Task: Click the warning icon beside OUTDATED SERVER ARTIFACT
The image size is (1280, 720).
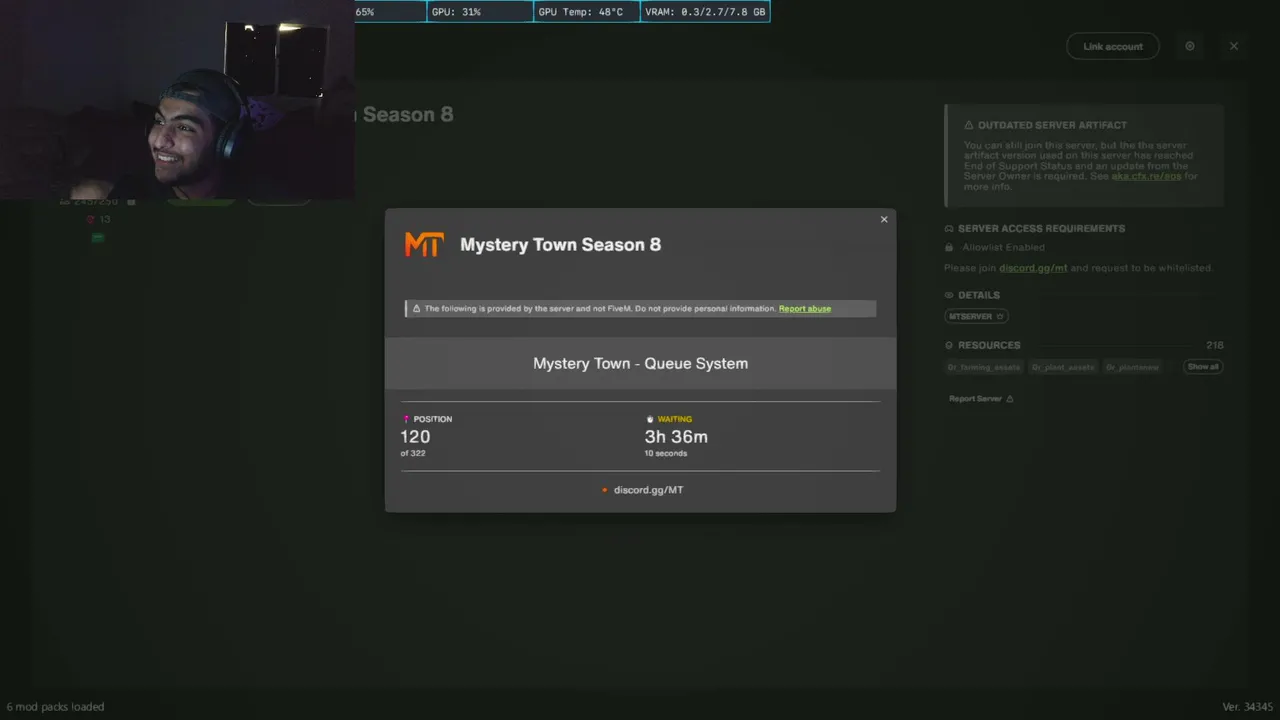Action: [x=969, y=125]
